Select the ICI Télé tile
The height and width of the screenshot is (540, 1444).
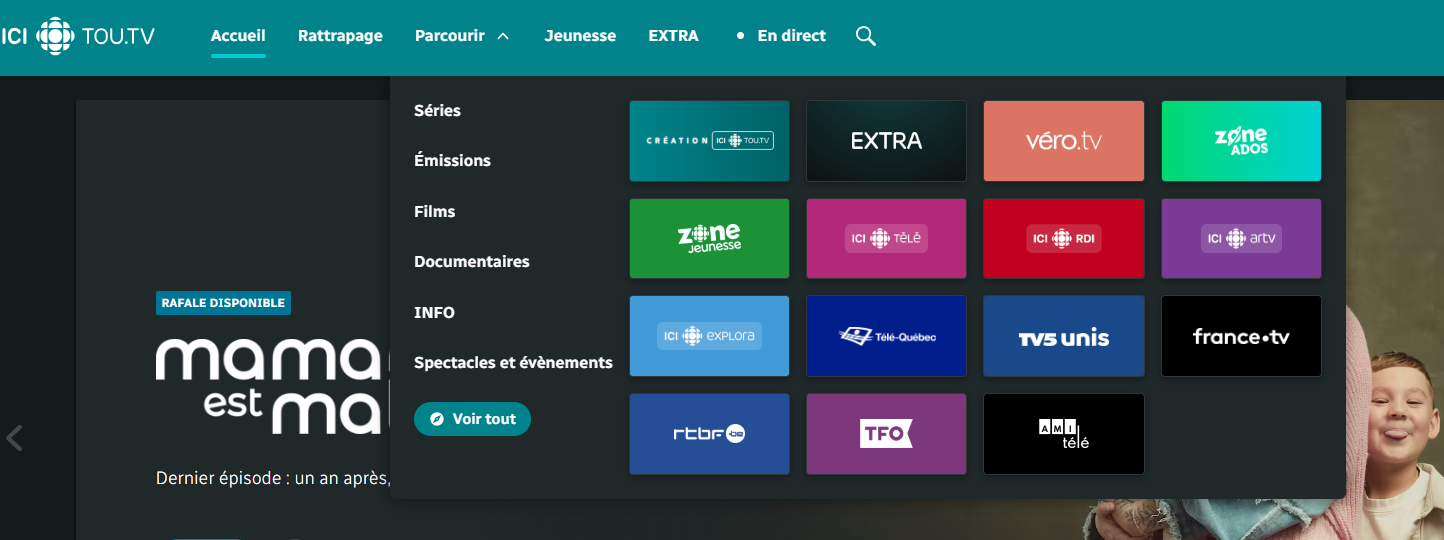coord(886,238)
